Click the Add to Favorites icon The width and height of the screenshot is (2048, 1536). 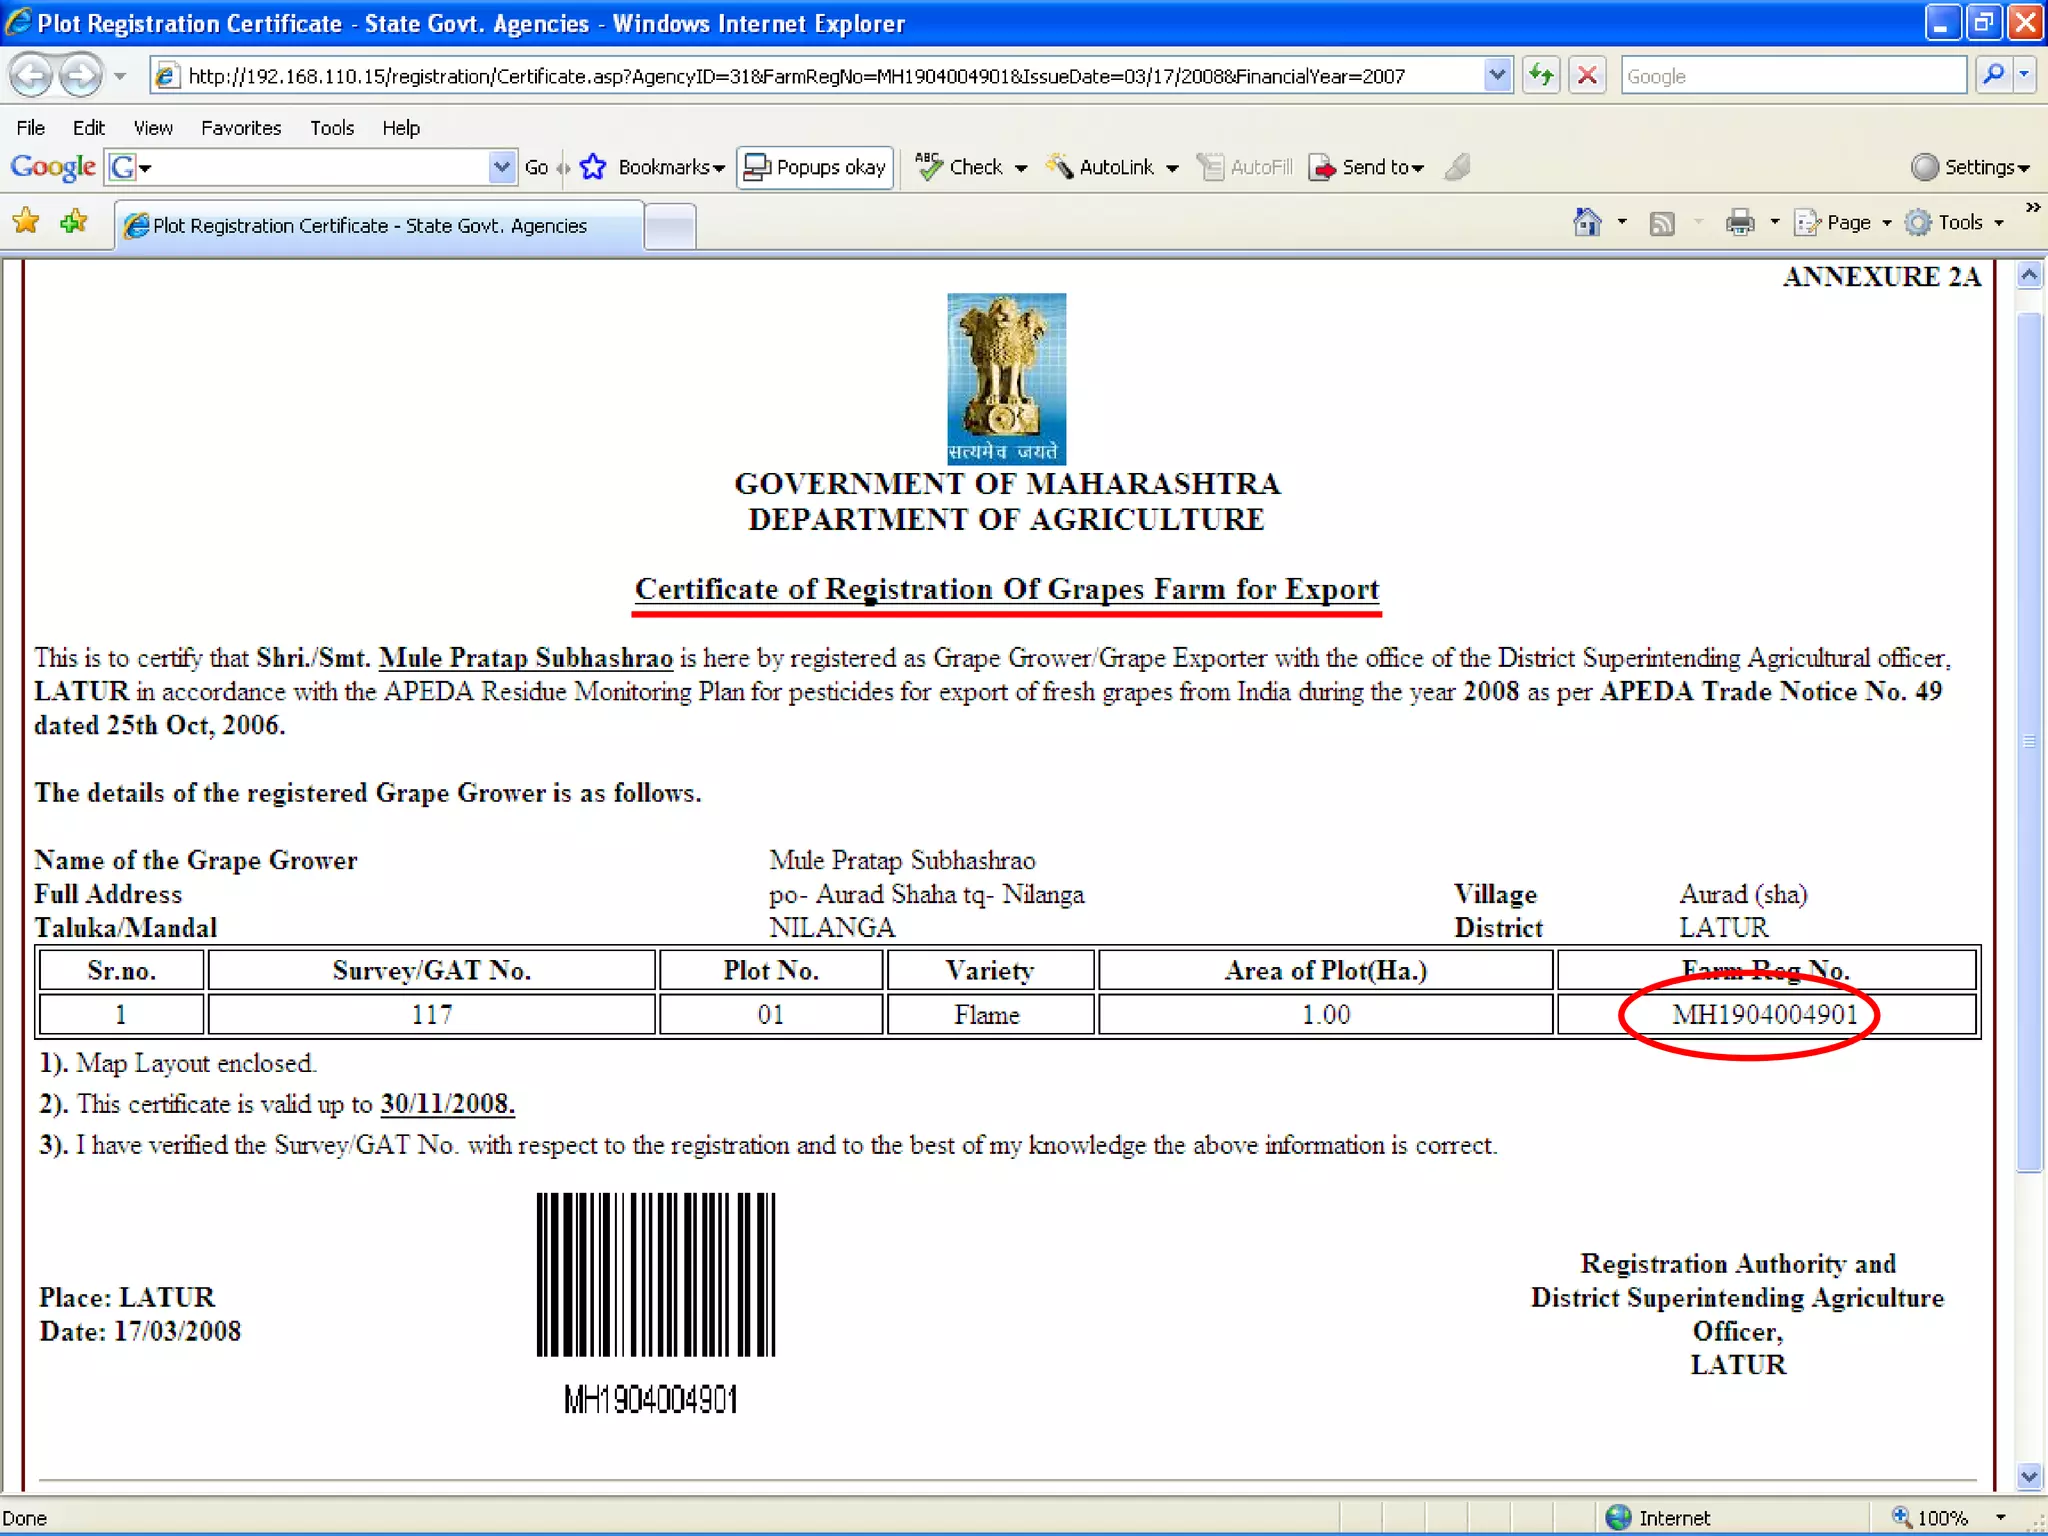74,222
